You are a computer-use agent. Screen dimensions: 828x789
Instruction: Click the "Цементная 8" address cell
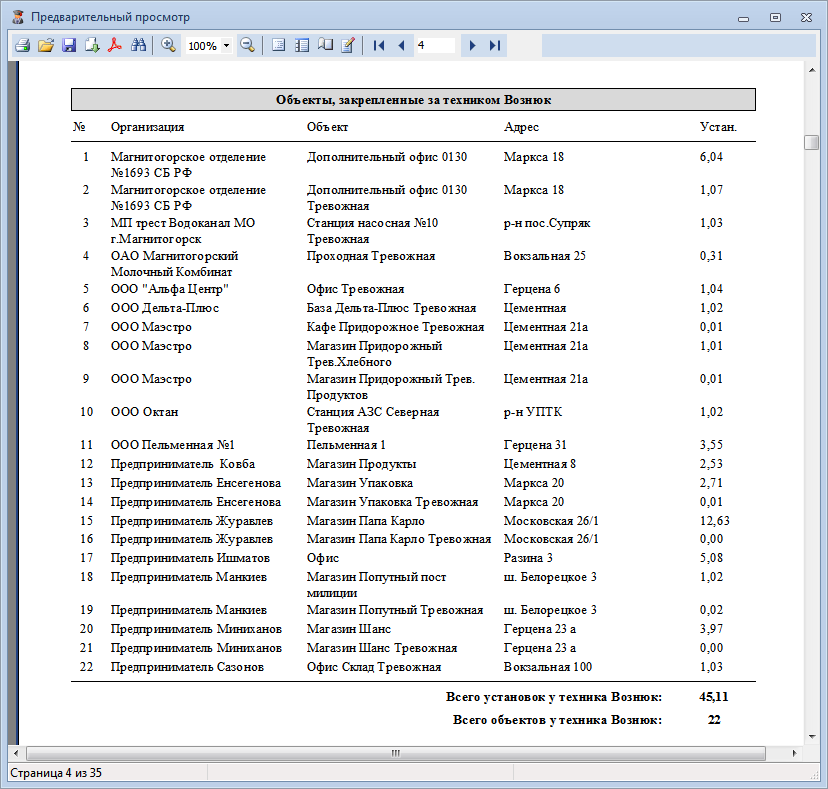[x=540, y=464]
